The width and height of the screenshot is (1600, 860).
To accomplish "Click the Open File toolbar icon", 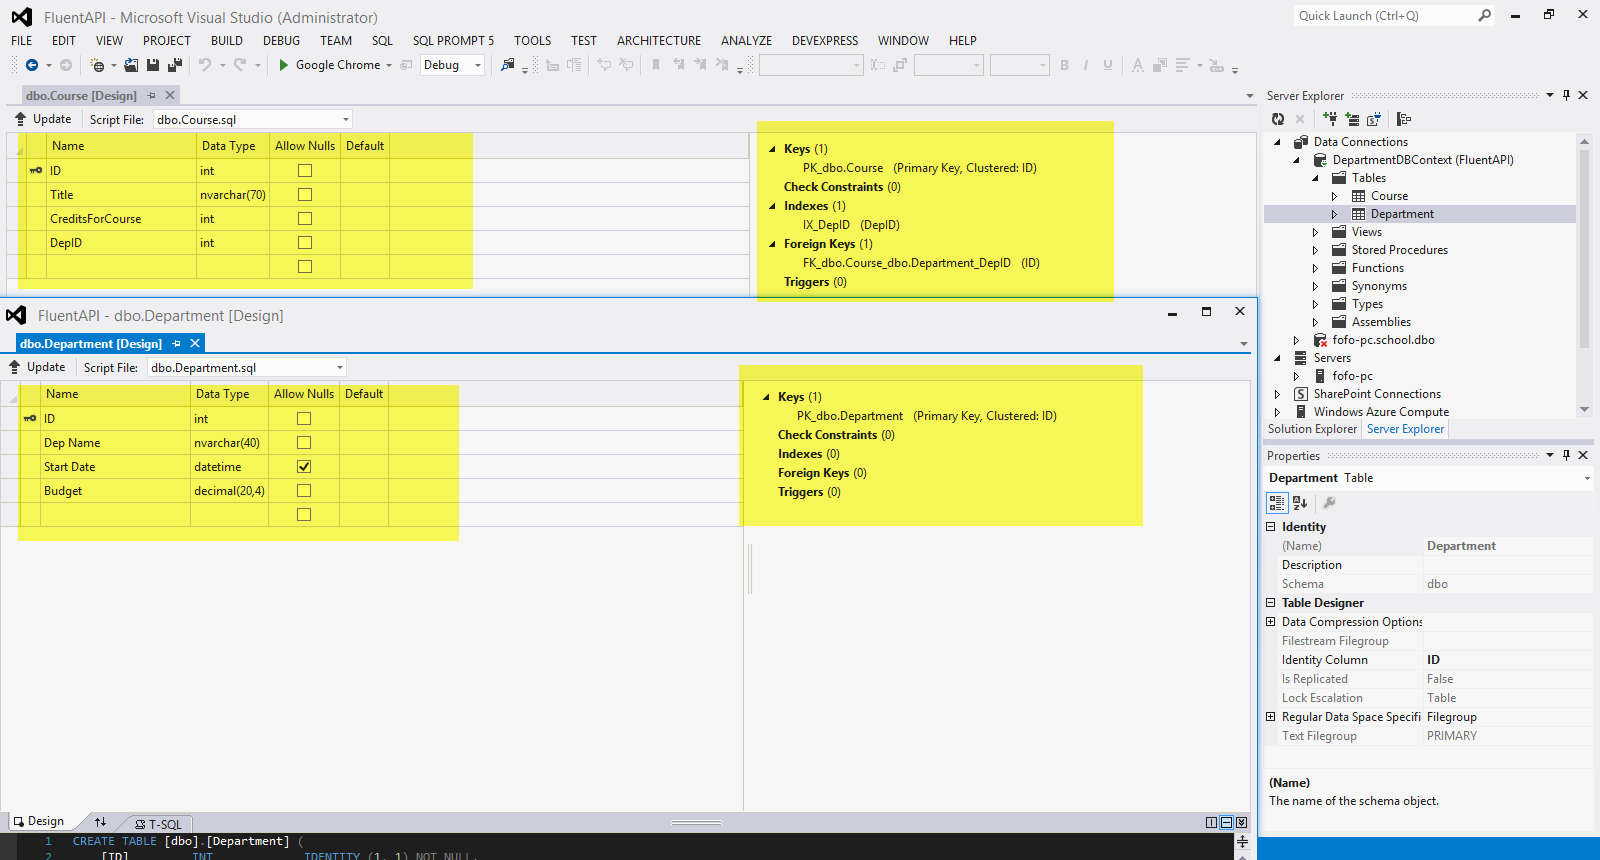I will [x=131, y=65].
